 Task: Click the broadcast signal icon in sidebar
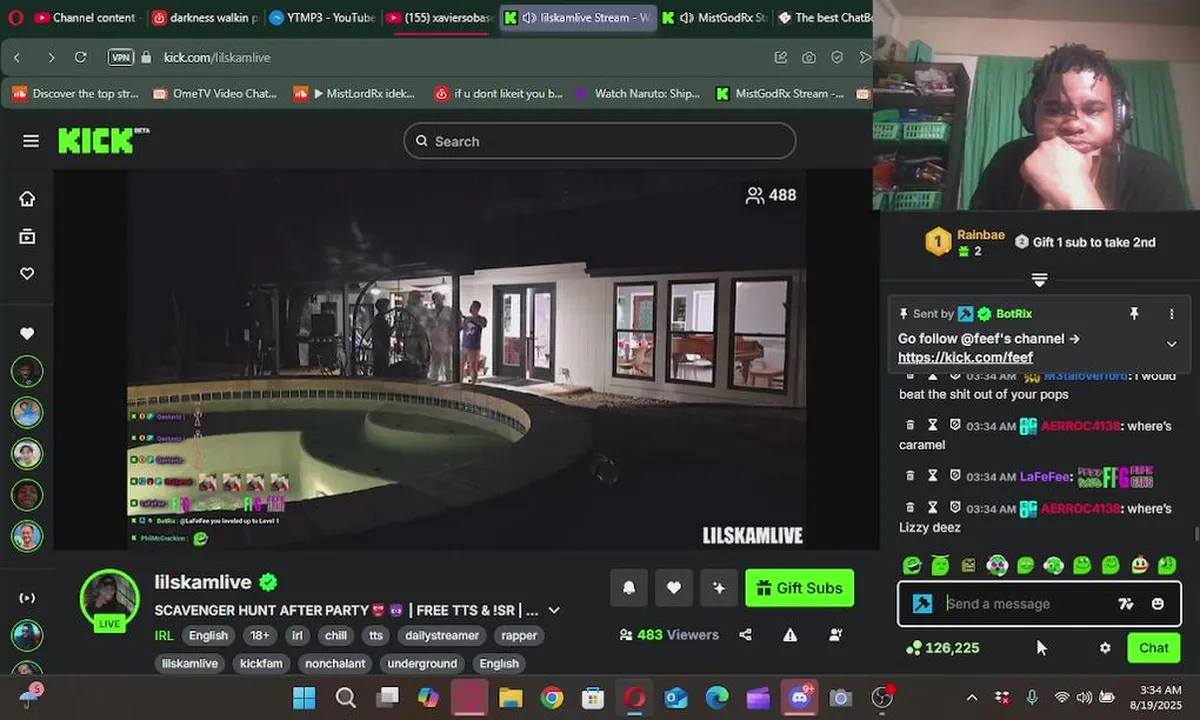pos(27,598)
